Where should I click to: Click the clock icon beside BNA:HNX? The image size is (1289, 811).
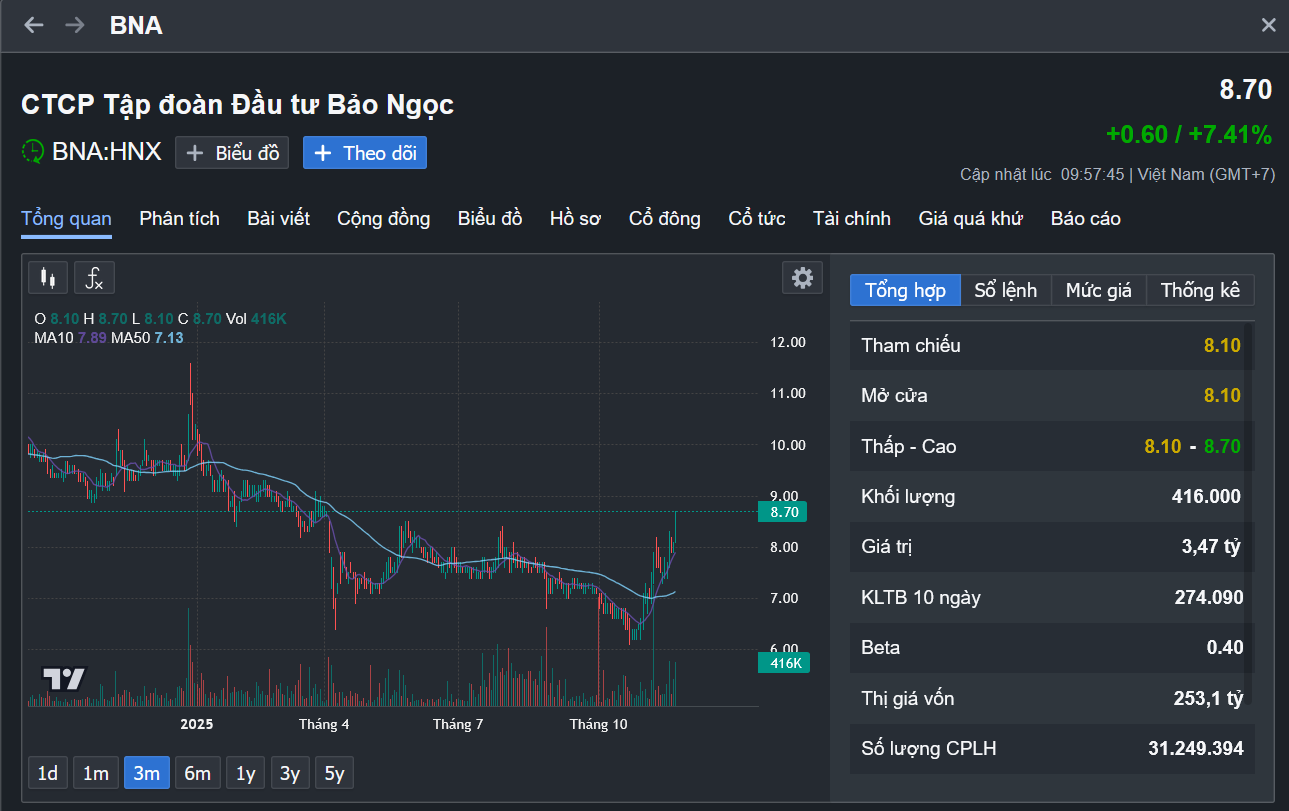[33, 152]
